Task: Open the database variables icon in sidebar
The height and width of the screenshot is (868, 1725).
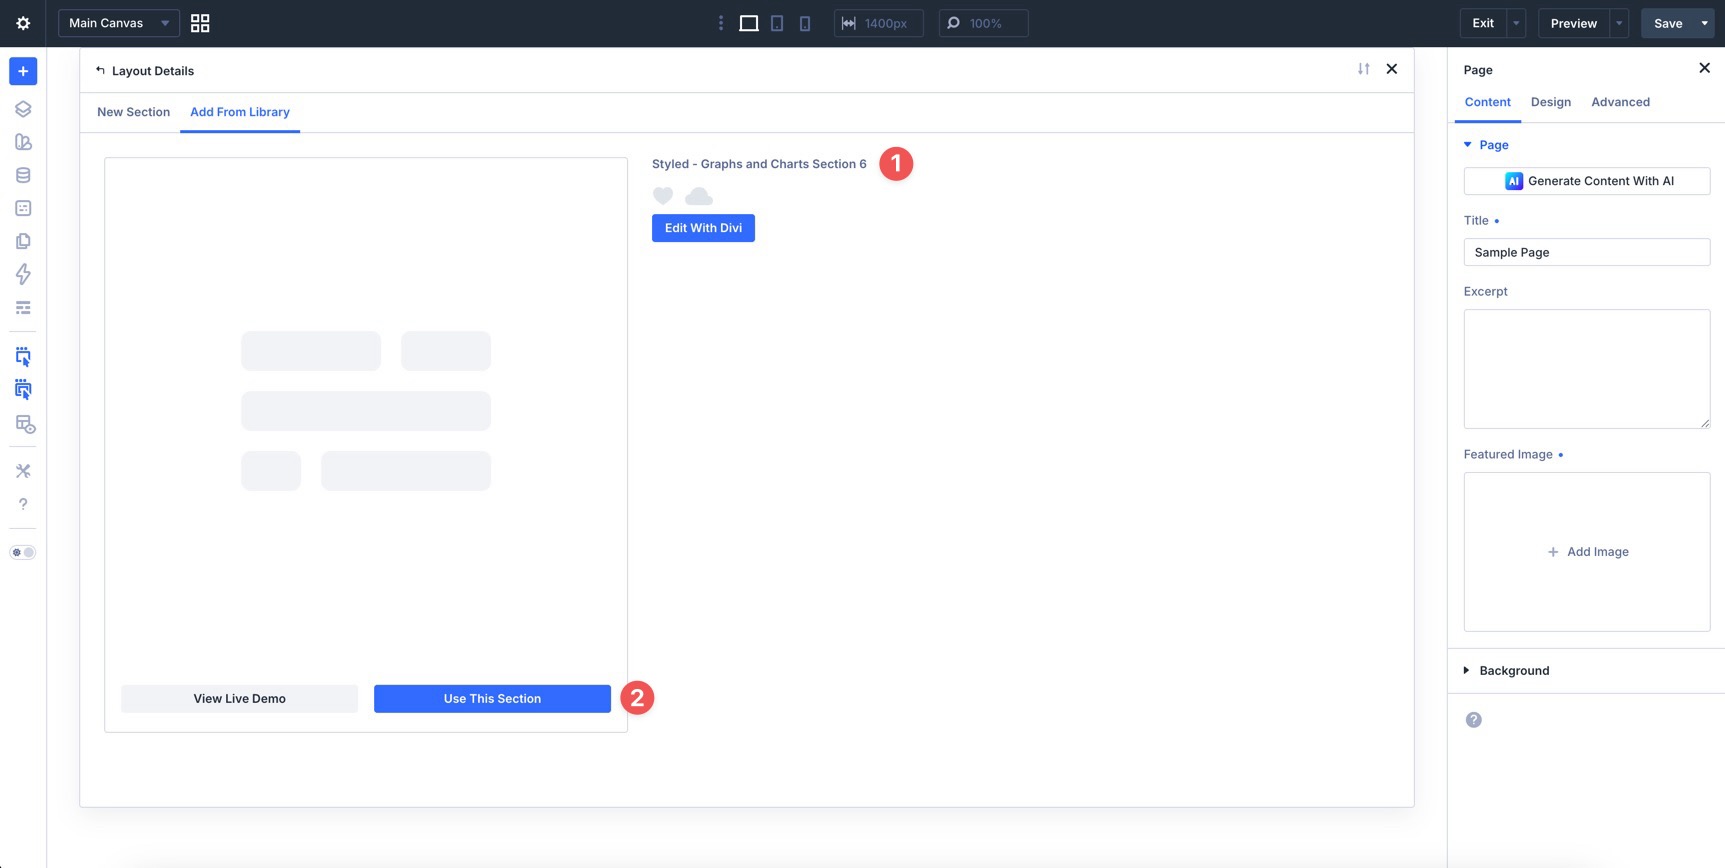Action: (x=23, y=175)
